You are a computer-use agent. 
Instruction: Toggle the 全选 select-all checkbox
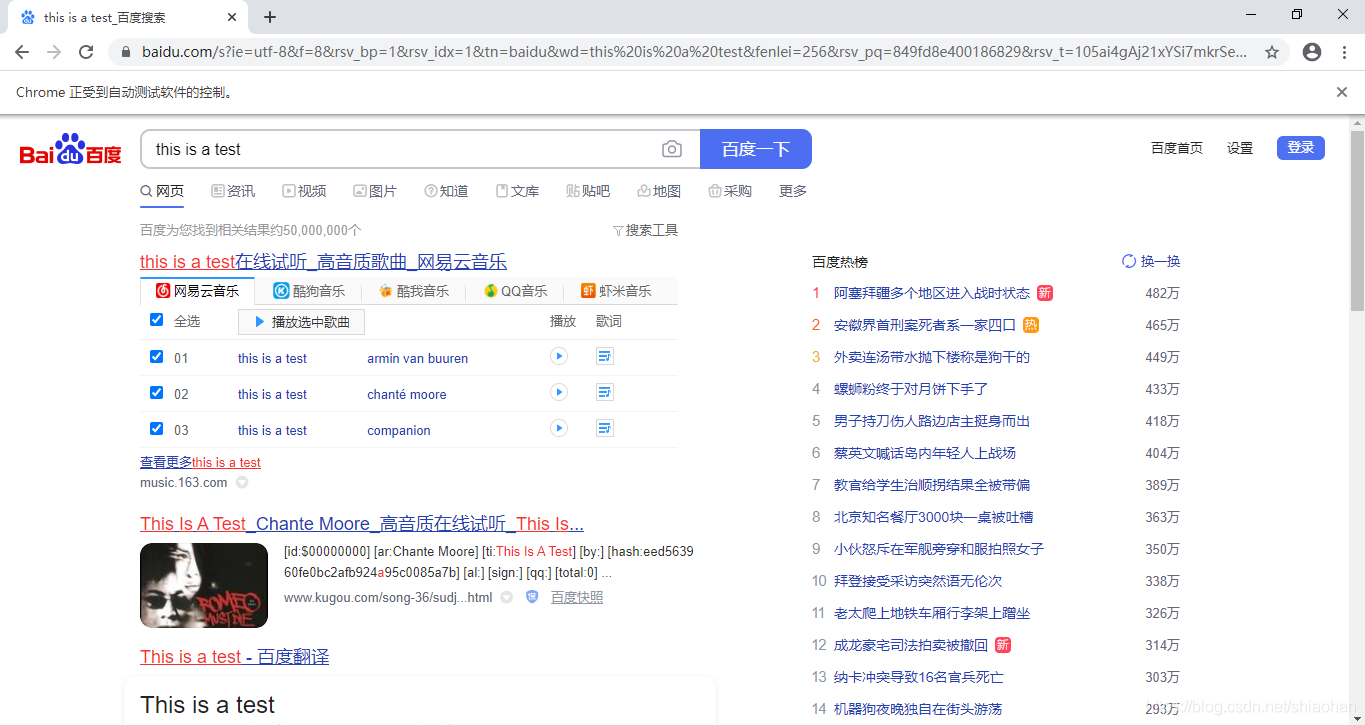pyautogui.click(x=156, y=320)
